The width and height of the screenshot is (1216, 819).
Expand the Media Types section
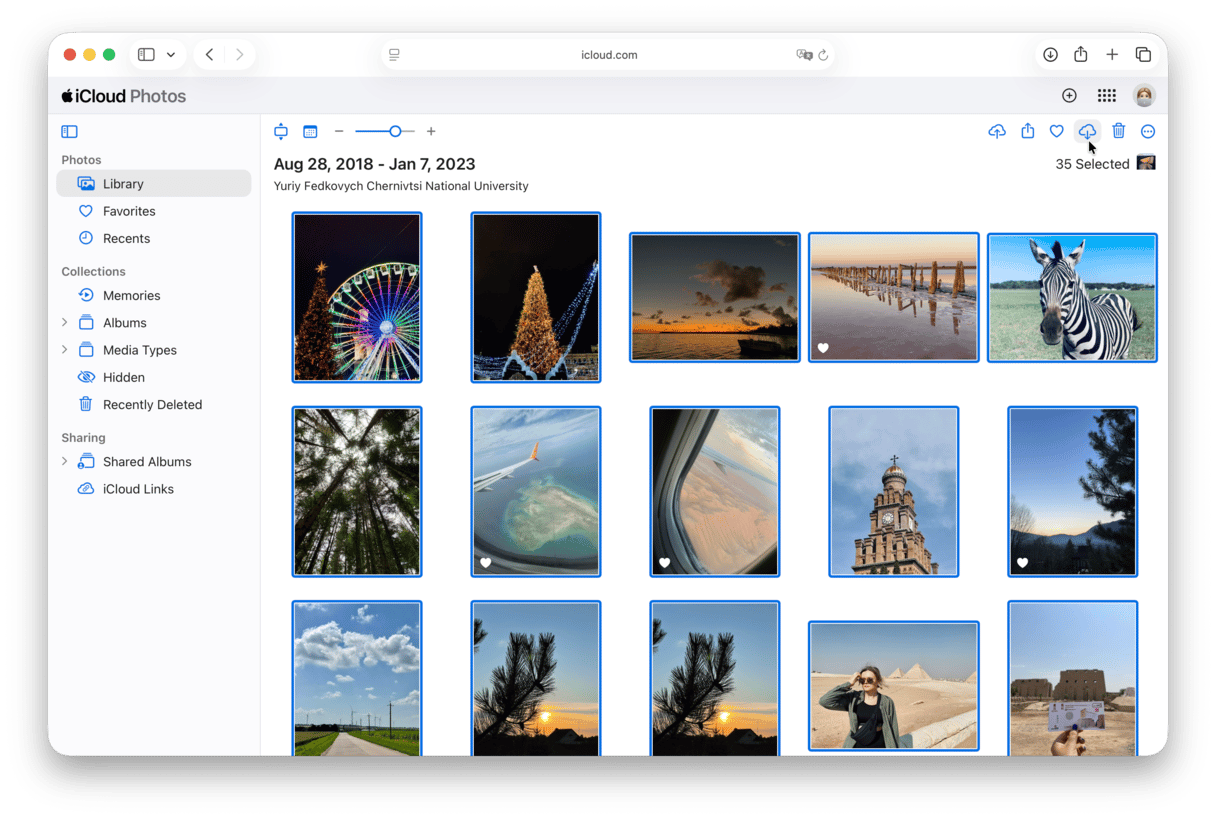(65, 350)
